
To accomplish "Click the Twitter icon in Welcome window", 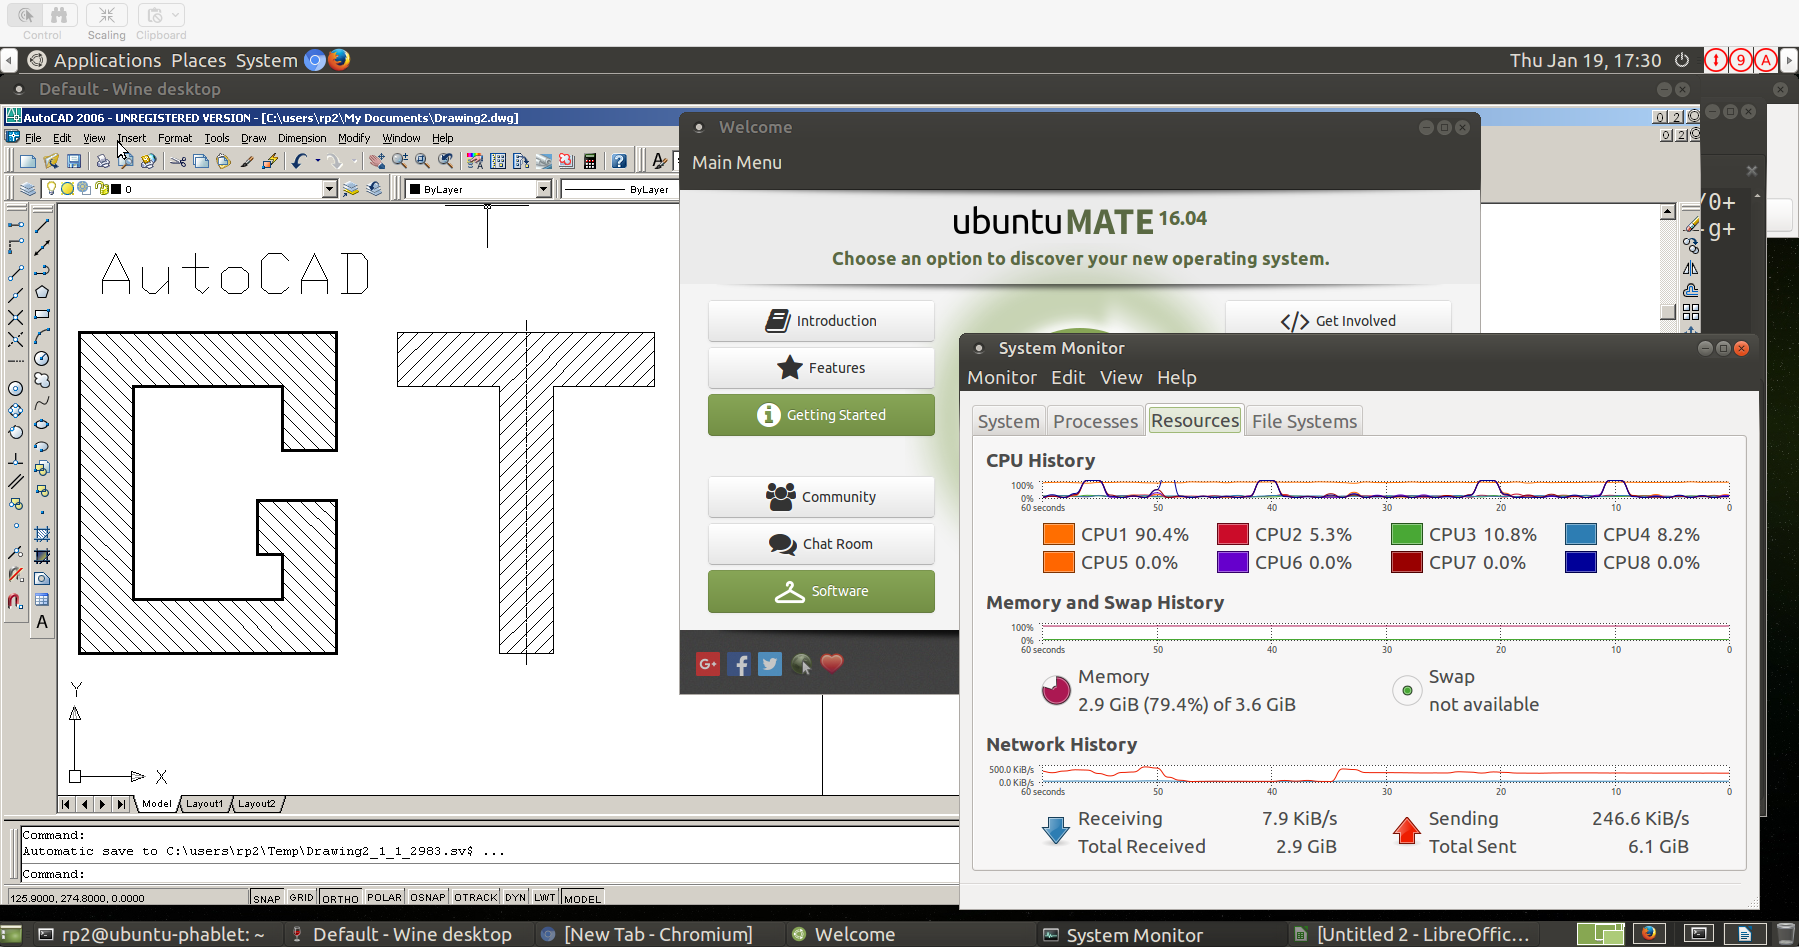I will (770, 663).
